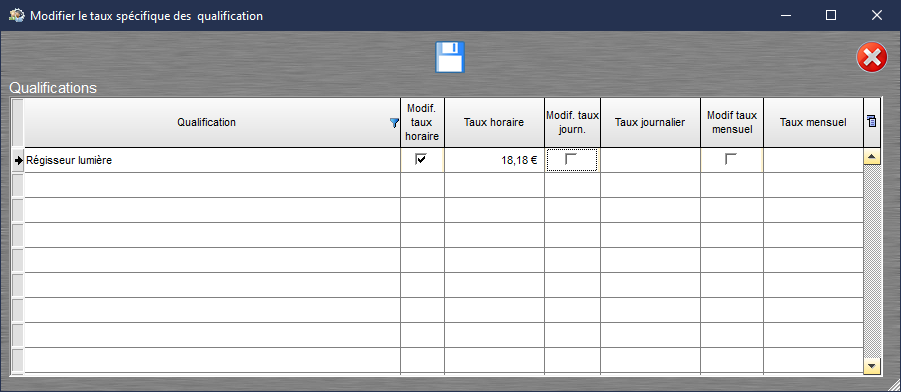The height and width of the screenshot is (392, 901).
Task: Click the app icon in the title bar
Action: click(16, 16)
